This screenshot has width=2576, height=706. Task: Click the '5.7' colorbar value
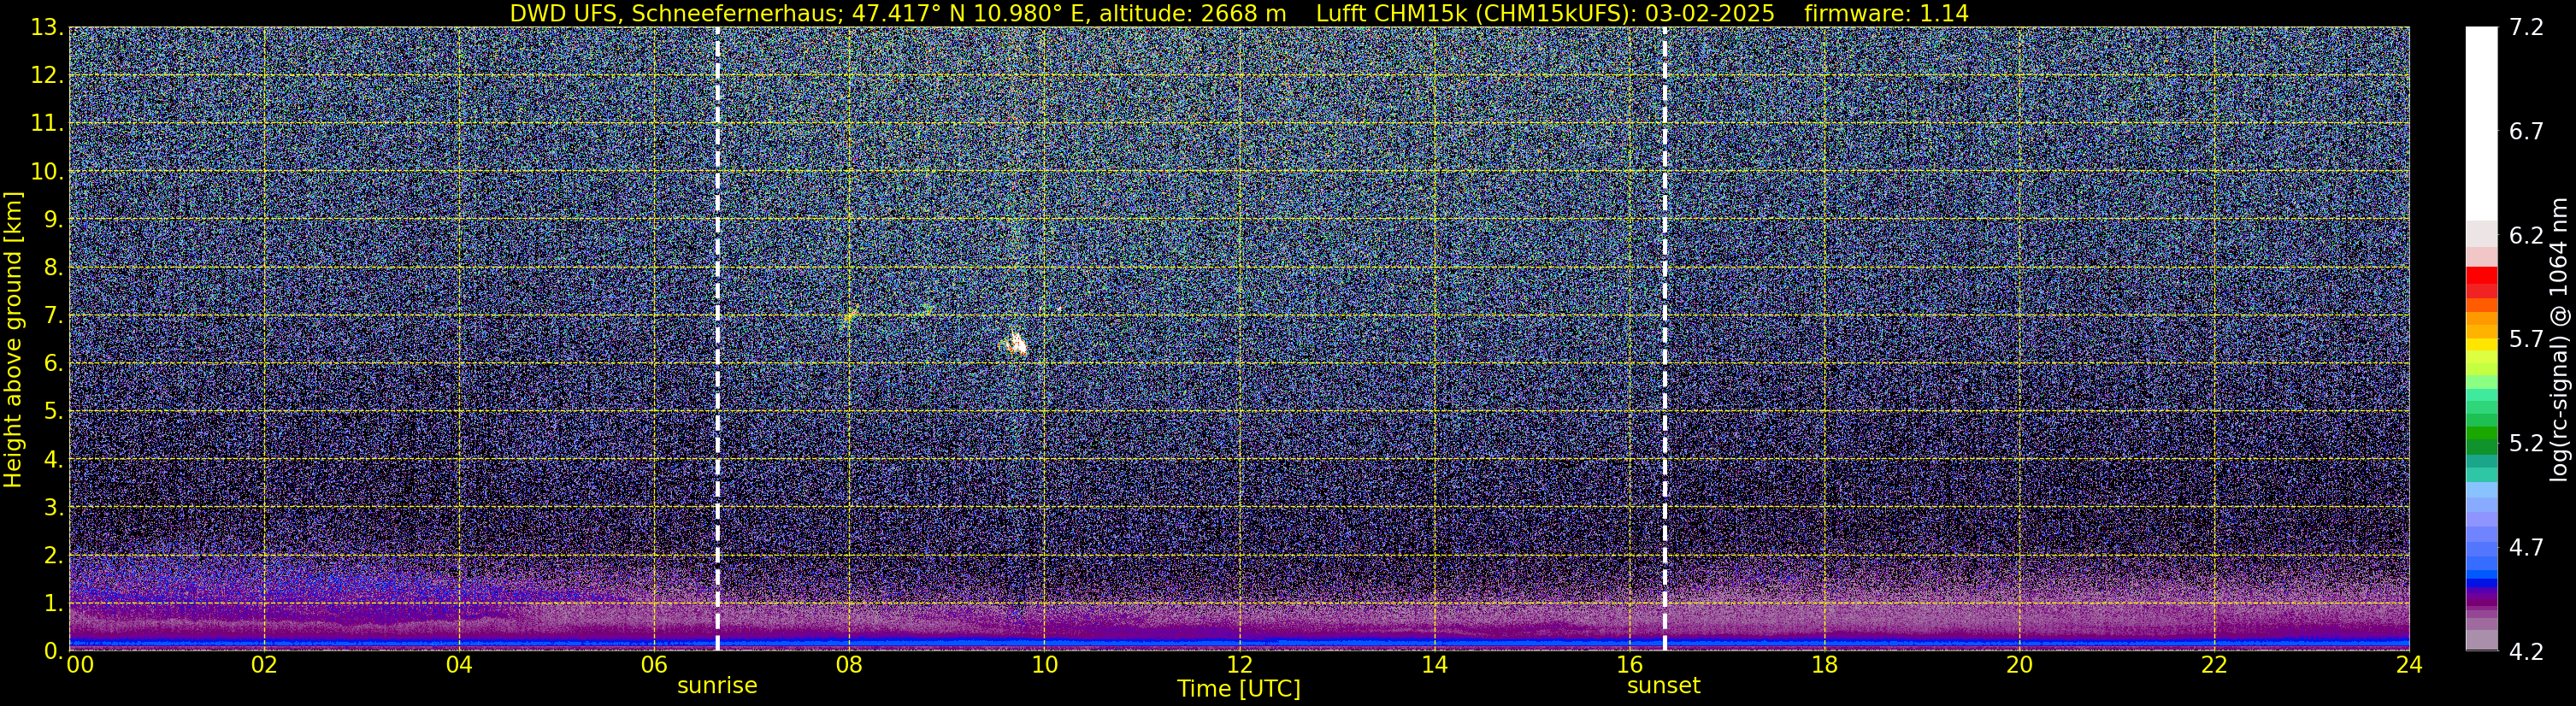coord(2526,340)
